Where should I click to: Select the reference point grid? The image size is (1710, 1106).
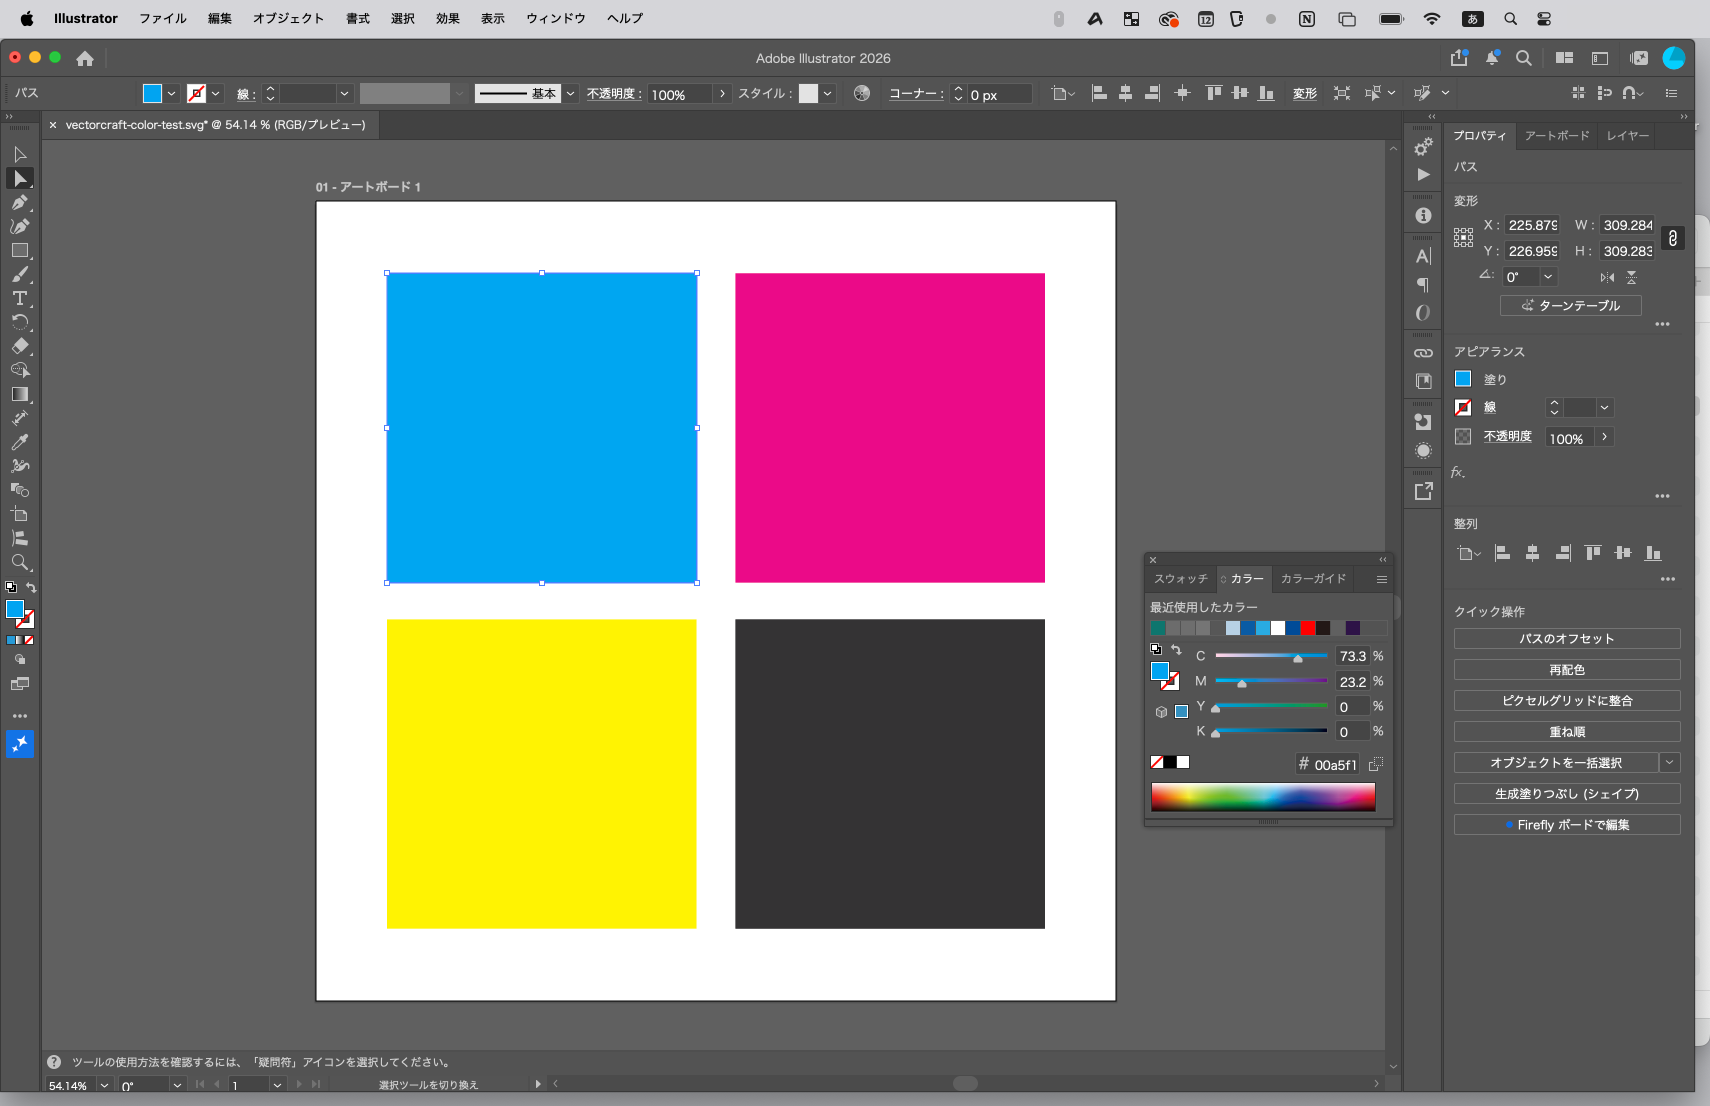[x=1463, y=238]
